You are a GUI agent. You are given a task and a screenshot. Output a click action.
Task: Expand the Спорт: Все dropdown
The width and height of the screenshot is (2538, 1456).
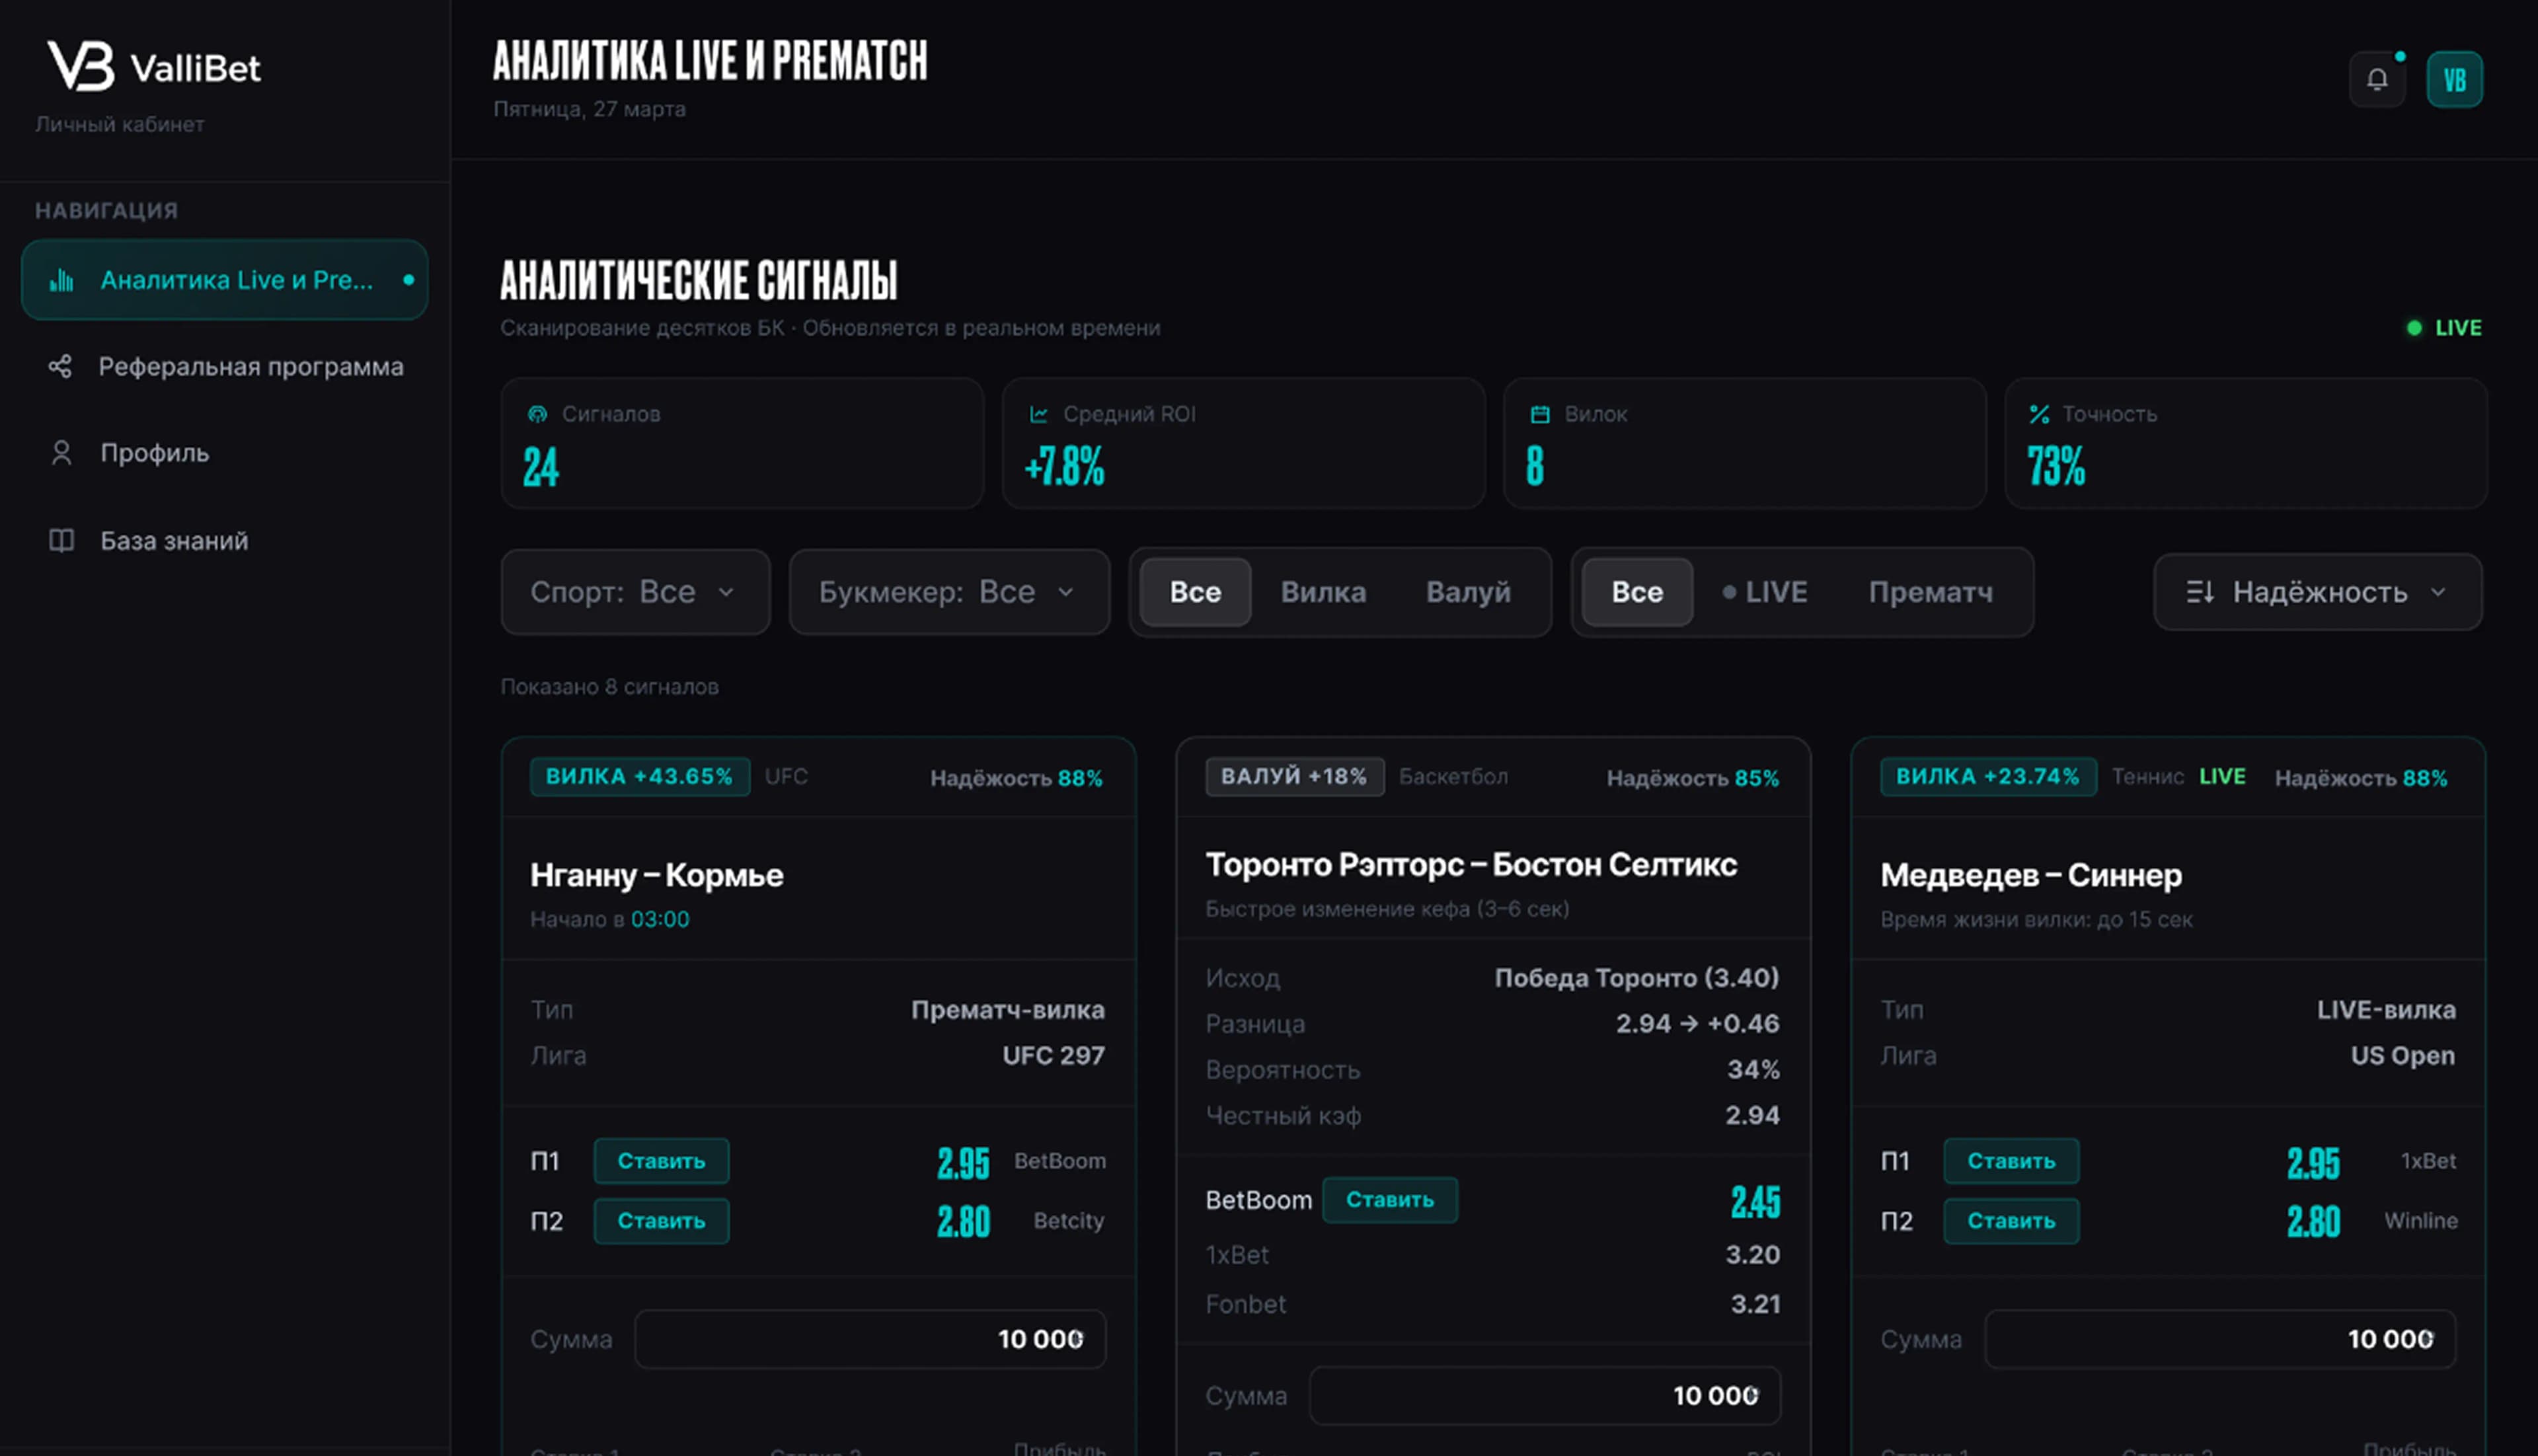(x=635, y=592)
